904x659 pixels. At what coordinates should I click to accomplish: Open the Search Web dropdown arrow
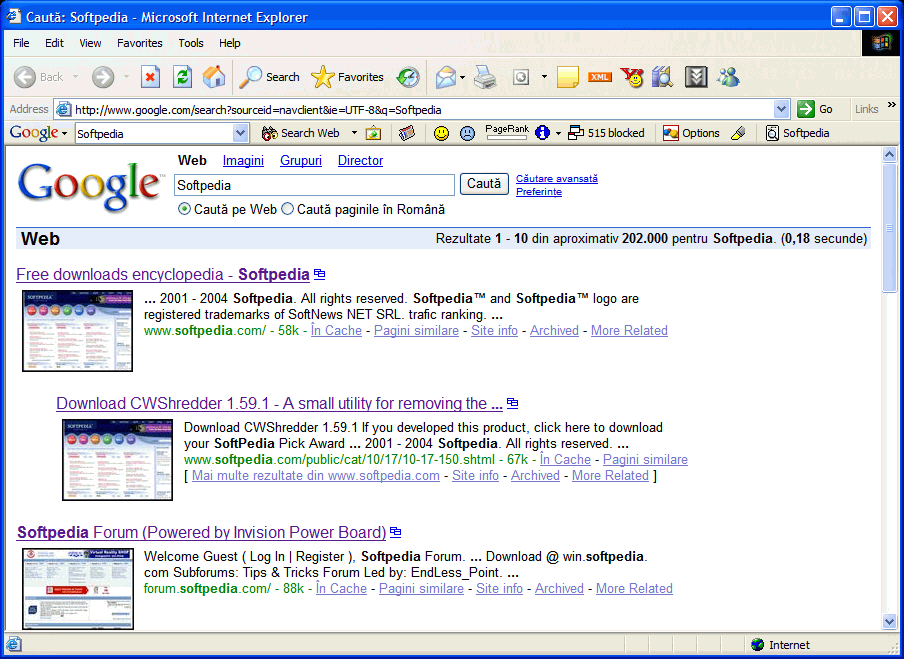coord(354,133)
